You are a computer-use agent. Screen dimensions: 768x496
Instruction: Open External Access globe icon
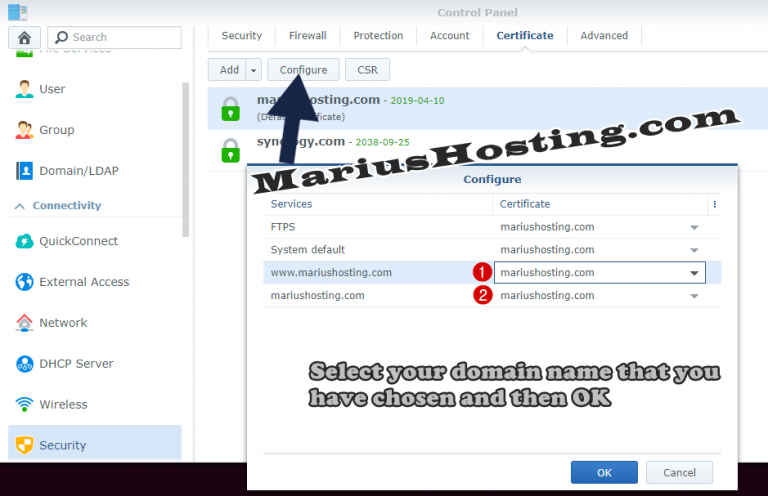click(x=25, y=282)
